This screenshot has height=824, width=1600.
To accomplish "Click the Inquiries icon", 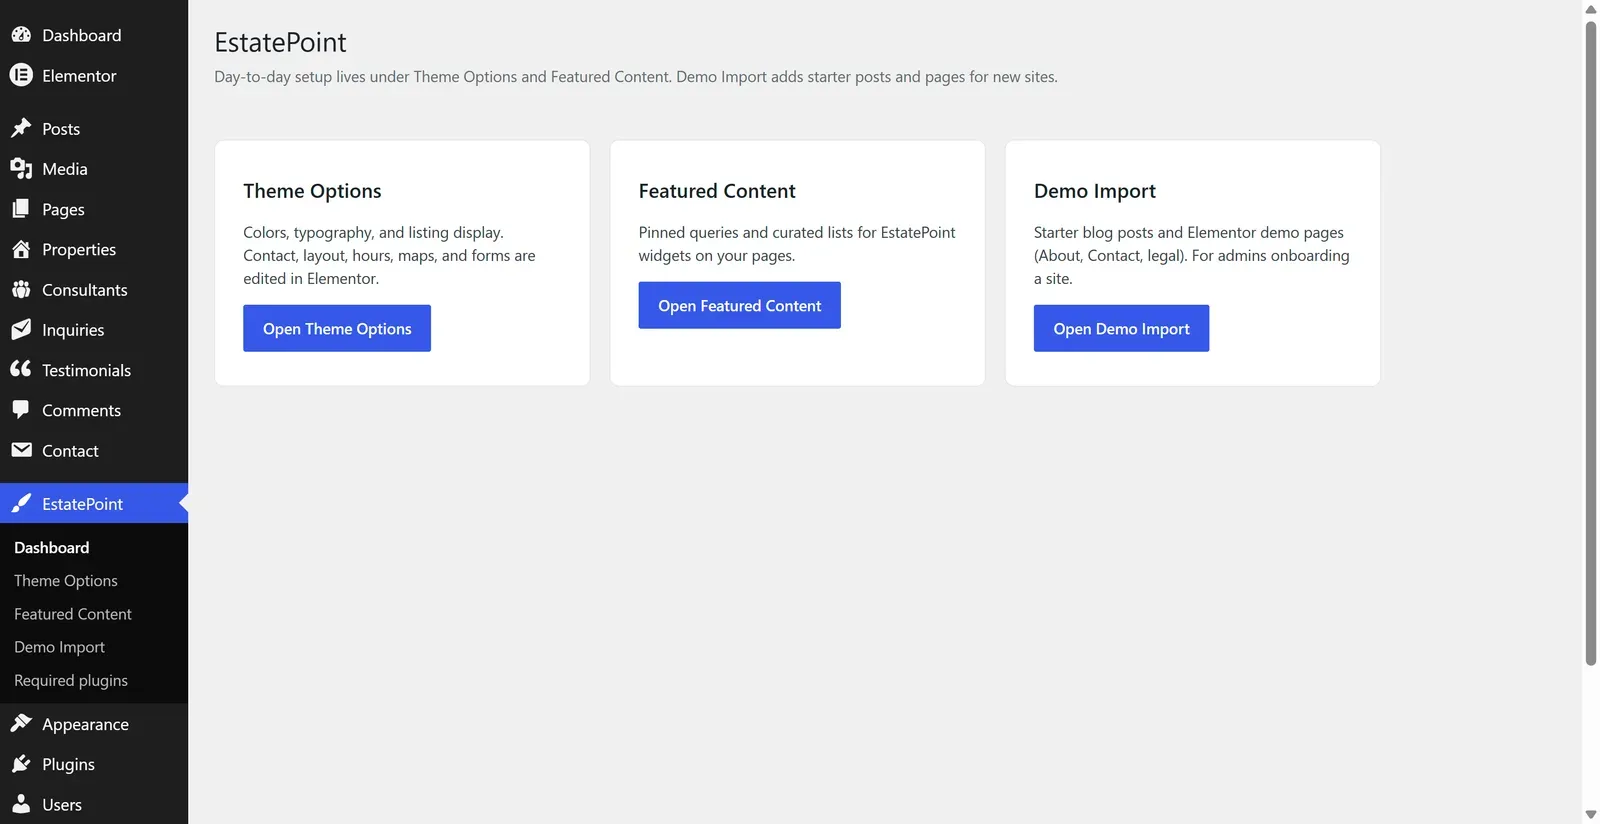I will (x=21, y=329).
